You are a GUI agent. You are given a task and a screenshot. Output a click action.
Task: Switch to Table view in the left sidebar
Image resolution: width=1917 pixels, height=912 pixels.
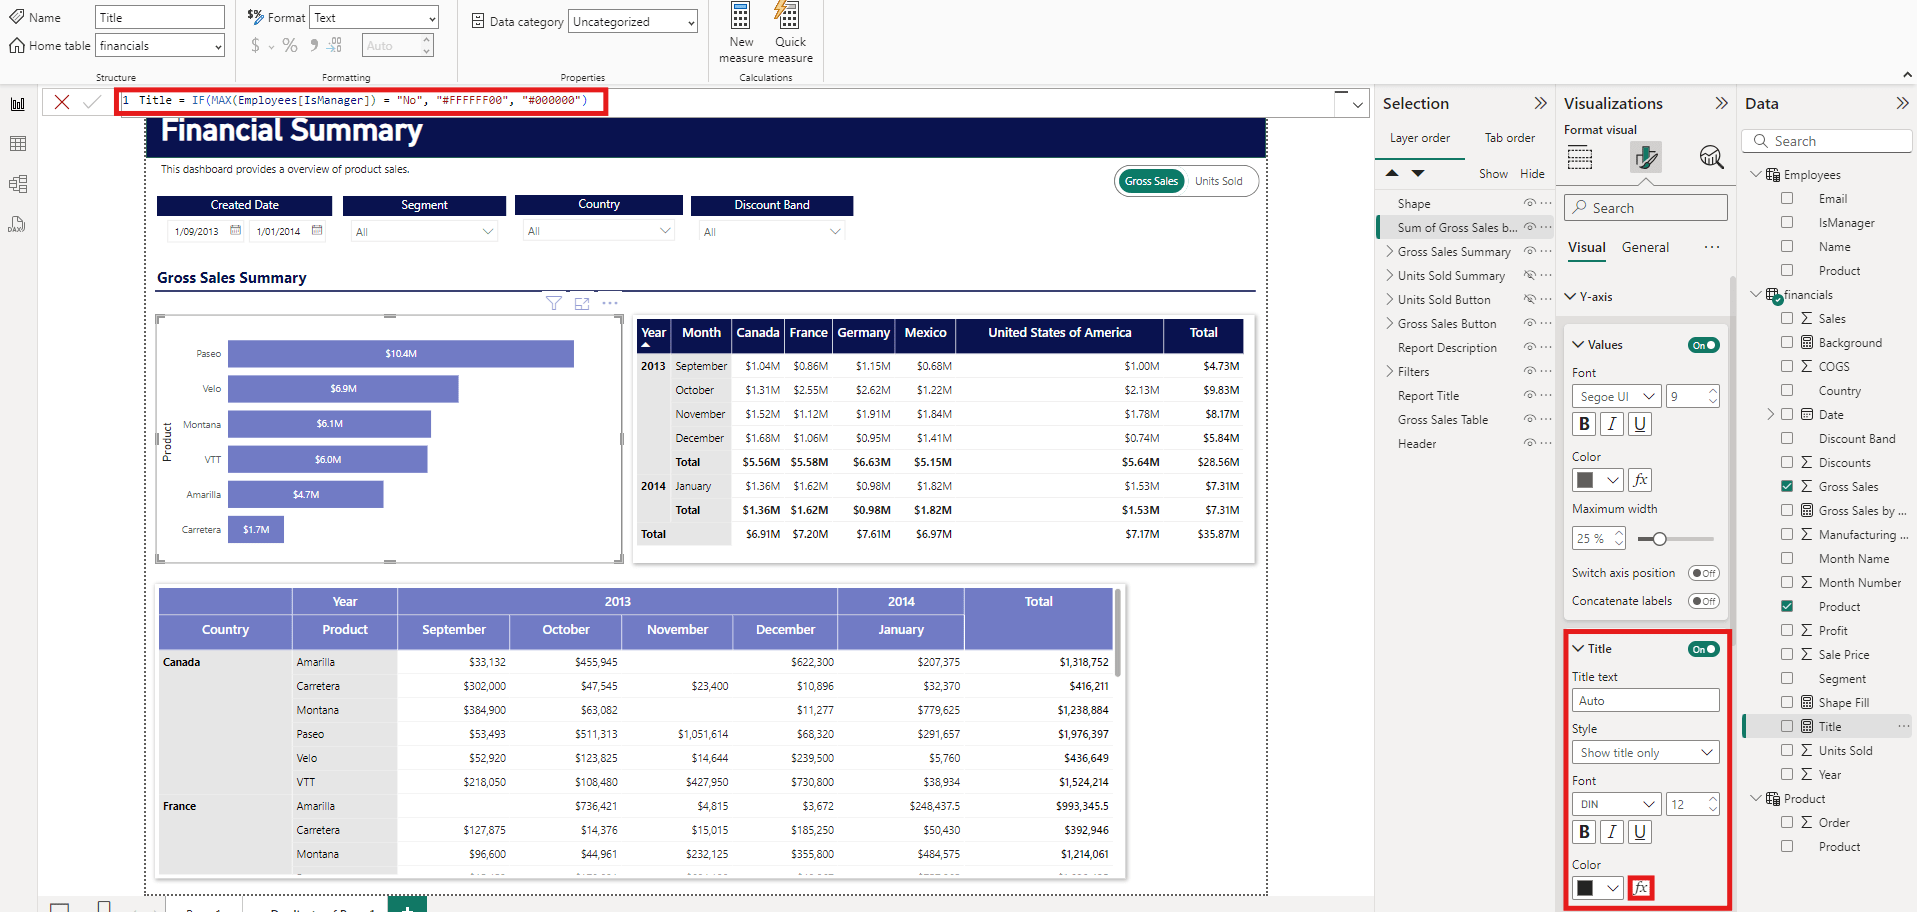(x=17, y=143)
